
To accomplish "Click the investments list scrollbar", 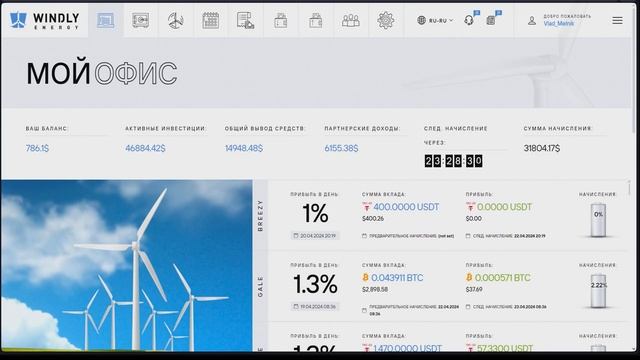I will coord(629,188).
